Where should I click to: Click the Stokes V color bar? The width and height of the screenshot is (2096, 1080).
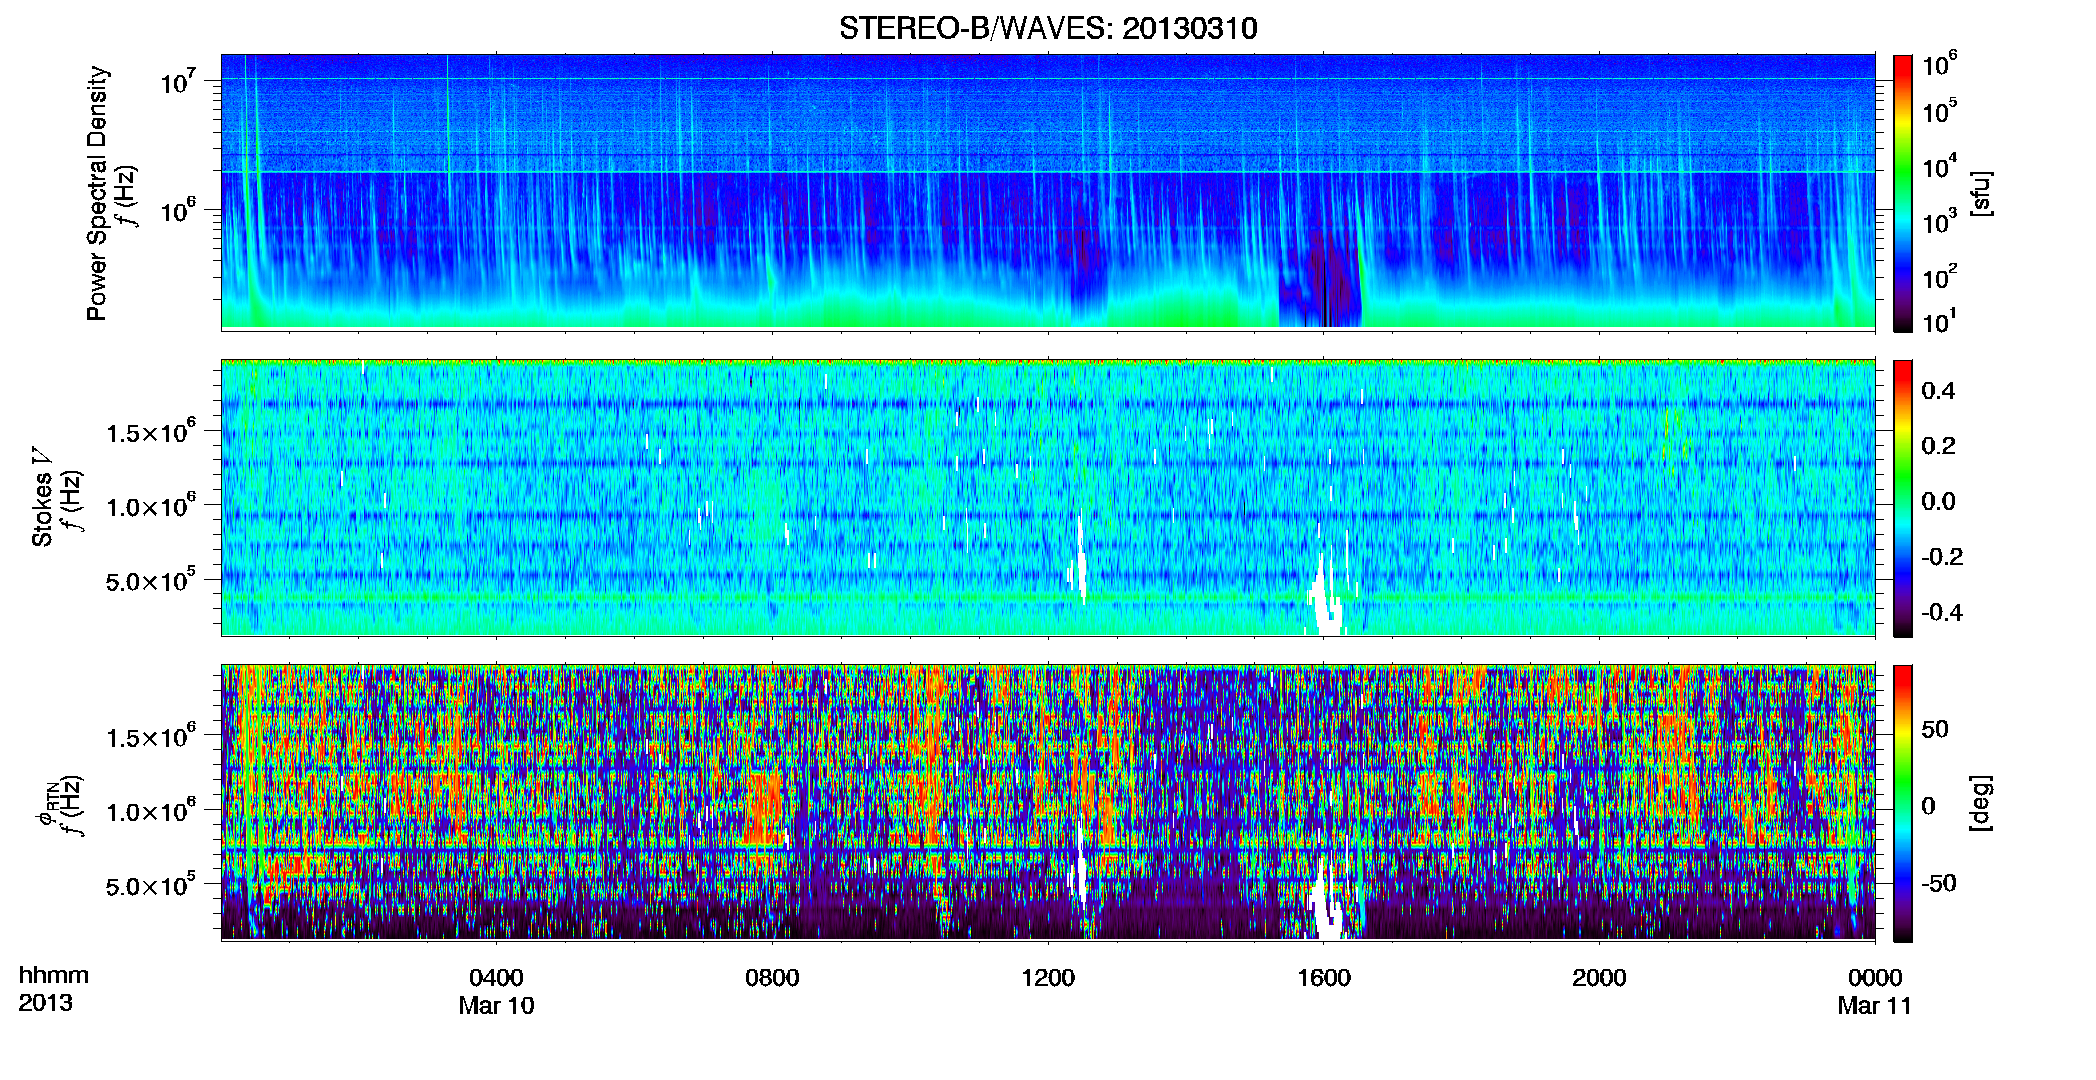[1903, 498]
